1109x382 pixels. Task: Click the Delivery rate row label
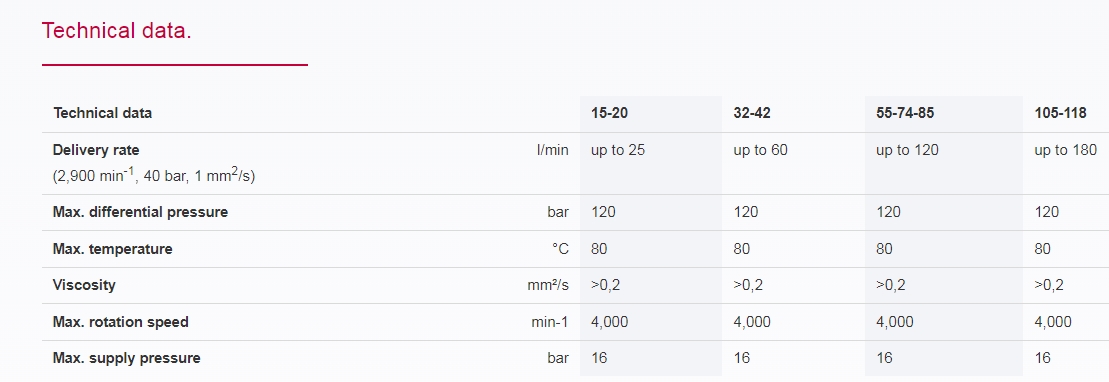(x=96, y=150)
